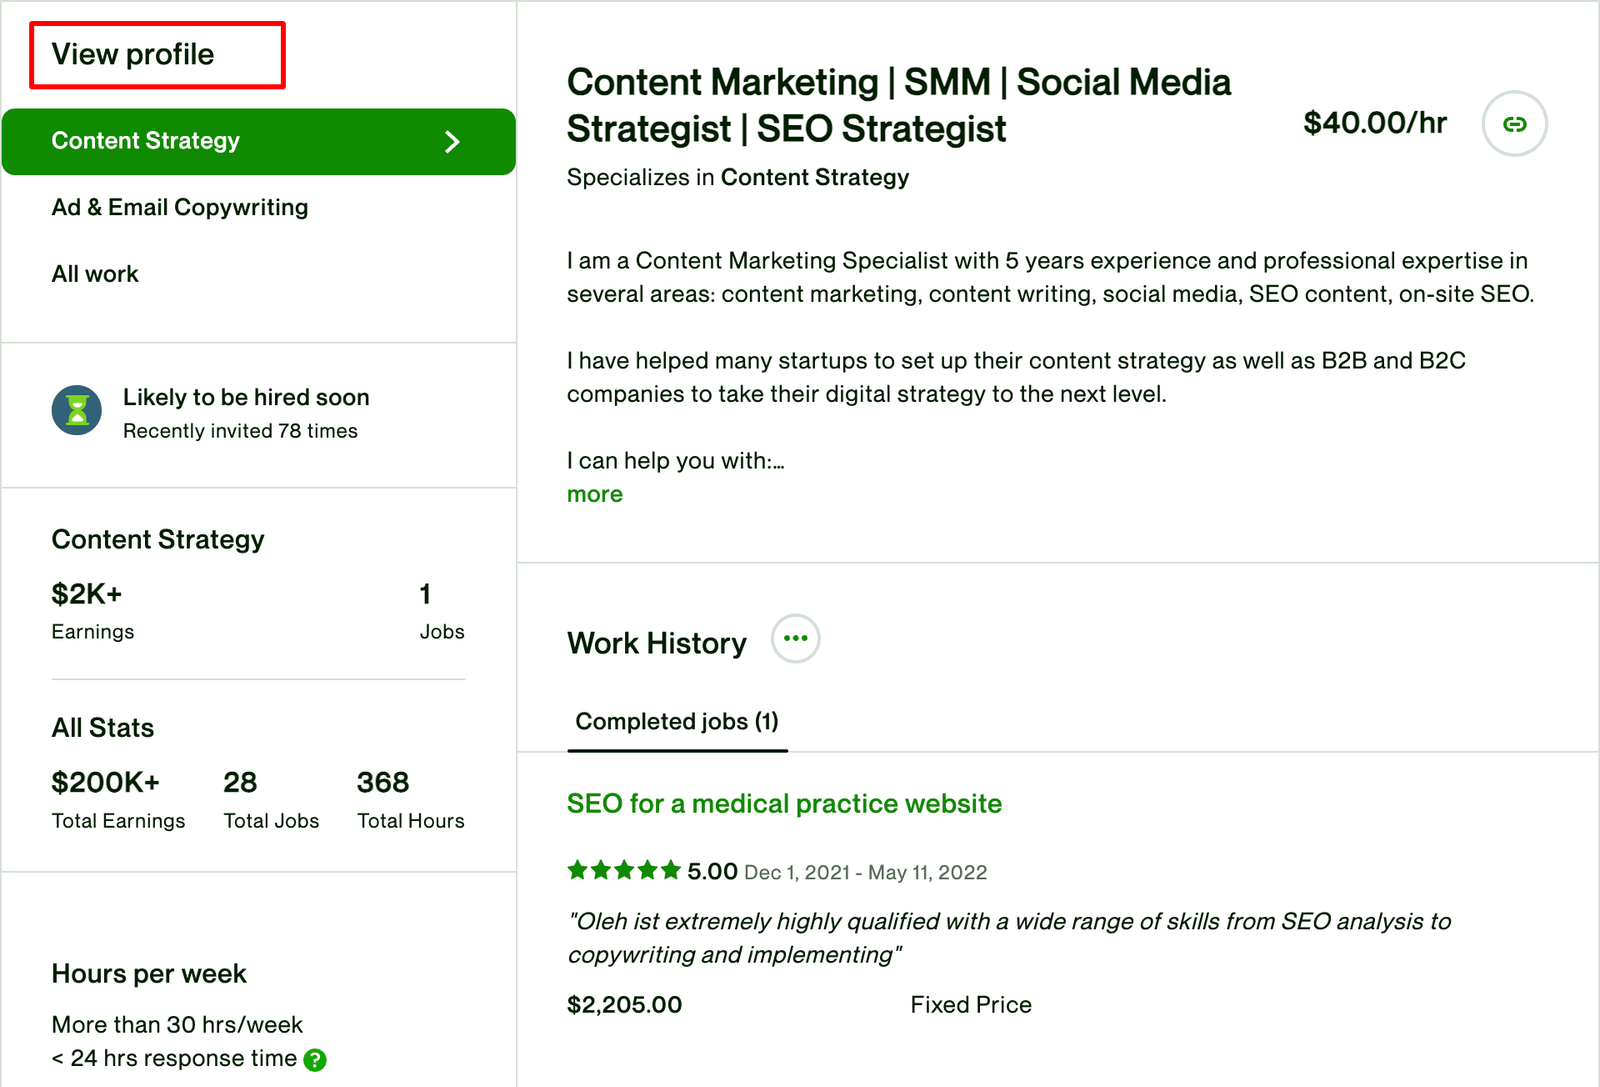Screen dimensions: 1600x1087
Task: Click the $40.00/hr hourly rate
Action: 1375,123
